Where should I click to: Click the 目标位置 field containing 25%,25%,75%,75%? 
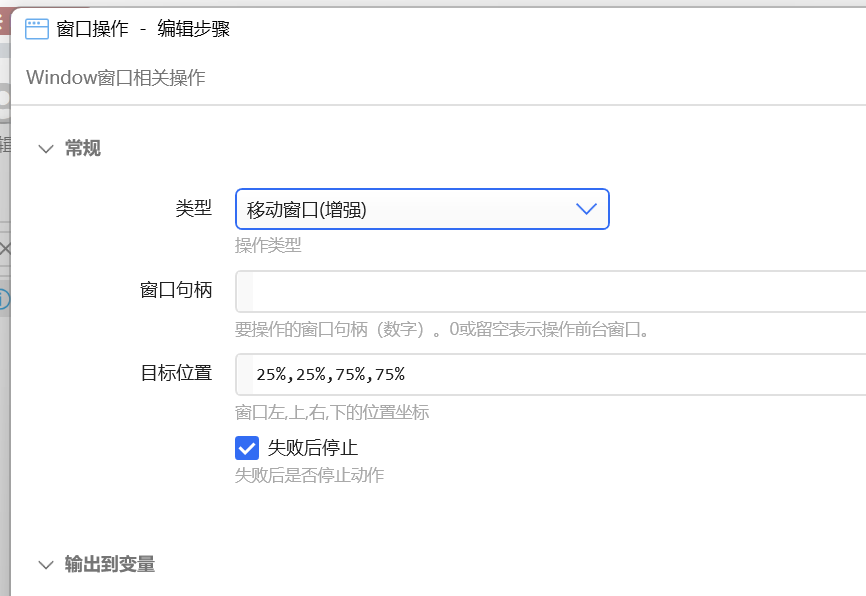click(551, 375)
